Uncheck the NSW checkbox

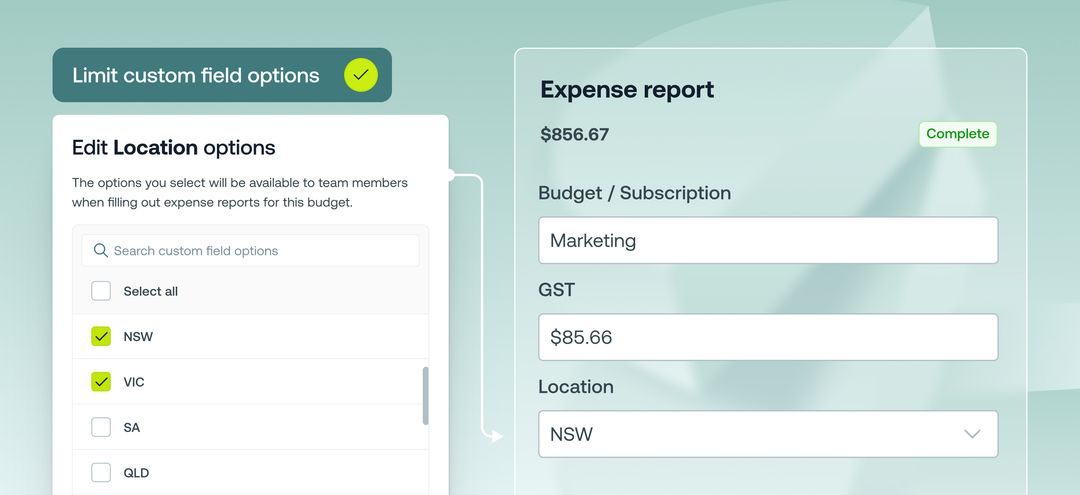(101, 337)
